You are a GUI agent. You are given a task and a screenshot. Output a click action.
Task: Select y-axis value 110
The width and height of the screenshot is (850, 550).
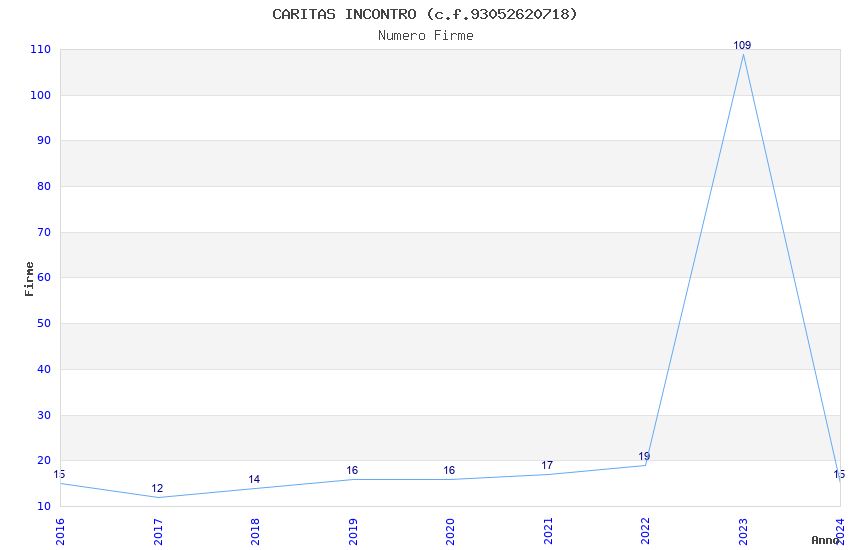[40, 49]
